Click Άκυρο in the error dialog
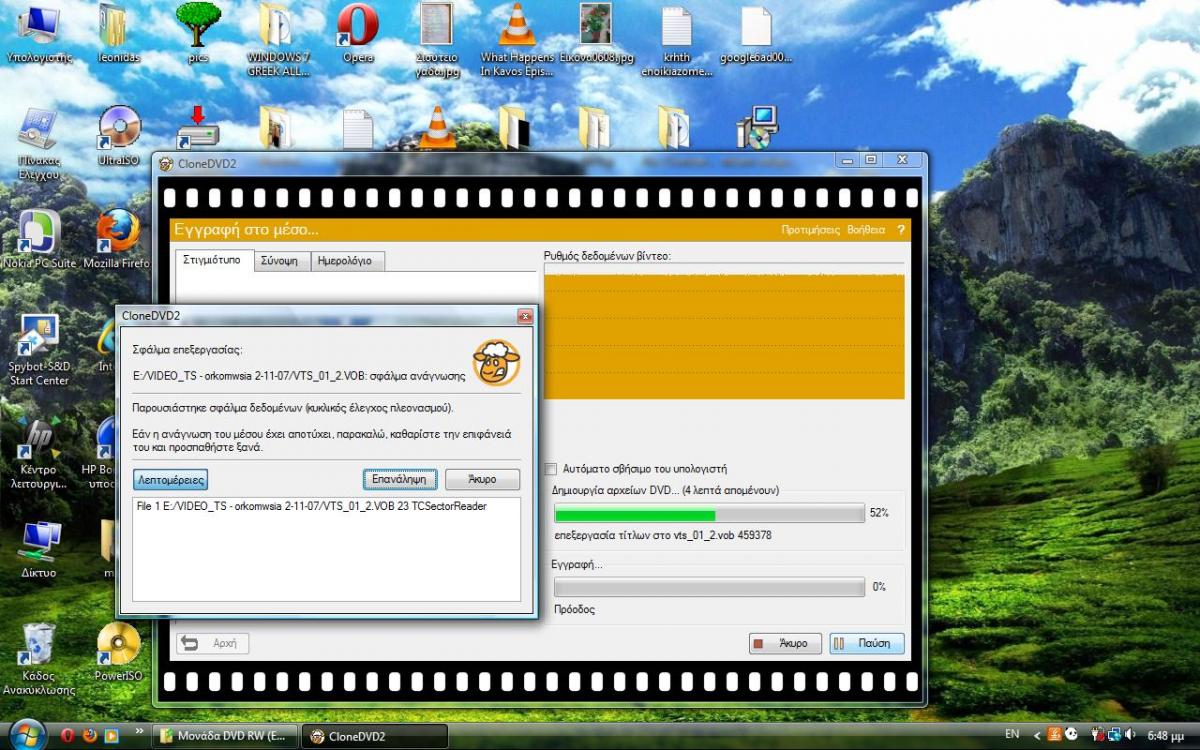The height and width of the screenshot is (750, 1200). point(483,479)
